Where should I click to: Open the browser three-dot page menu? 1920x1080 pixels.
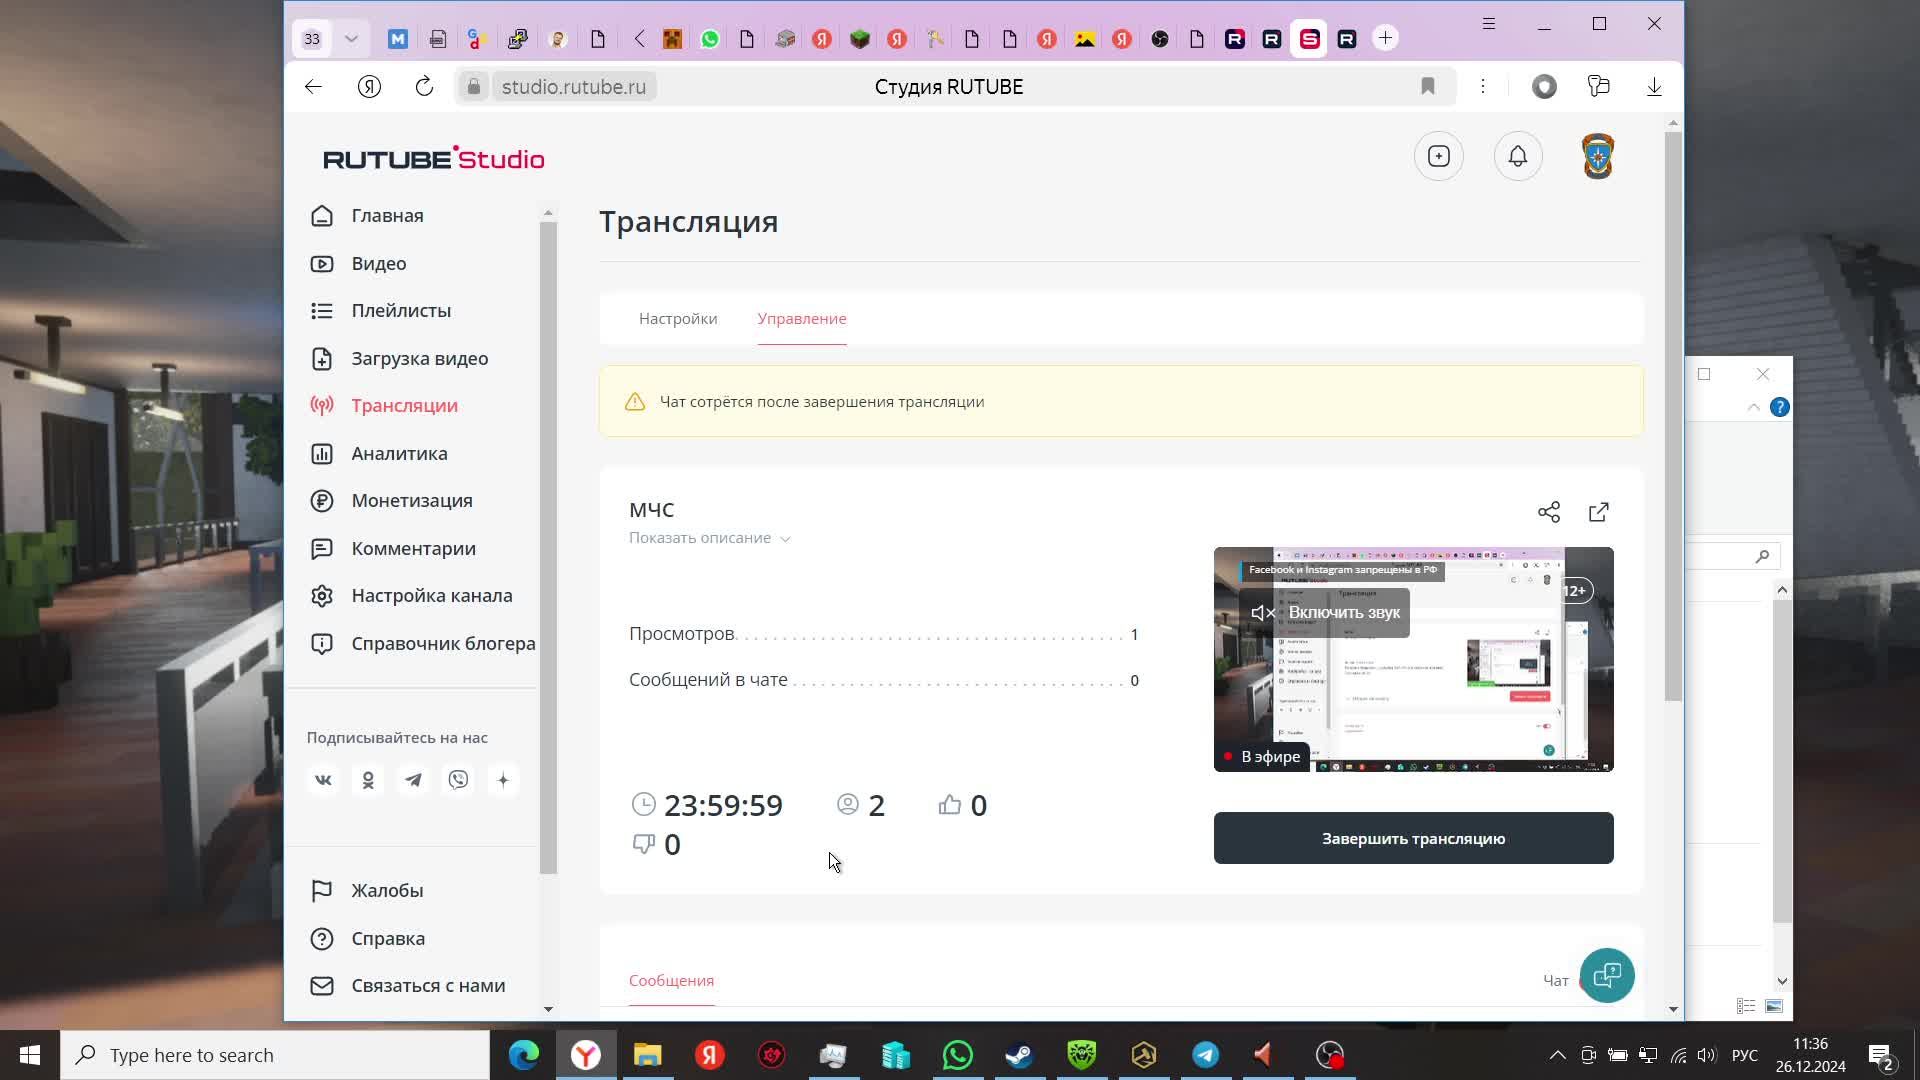1483,87
